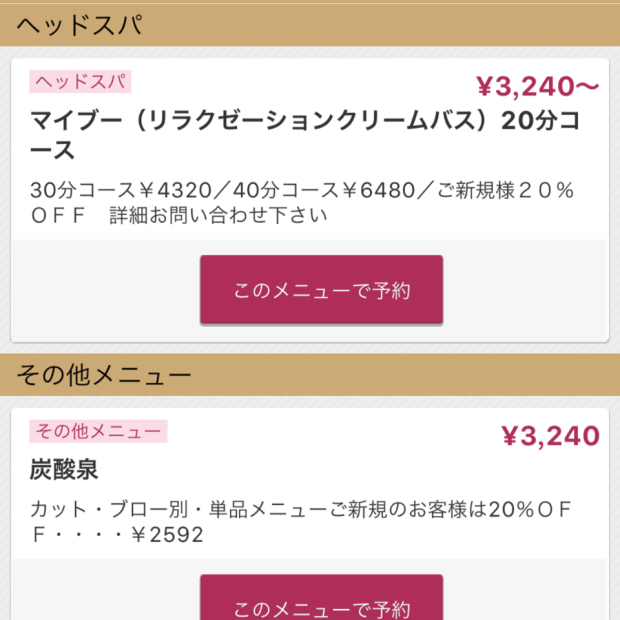Tap the その他メニュー section header bar
620x620 pixels.
tap(310, 376)
